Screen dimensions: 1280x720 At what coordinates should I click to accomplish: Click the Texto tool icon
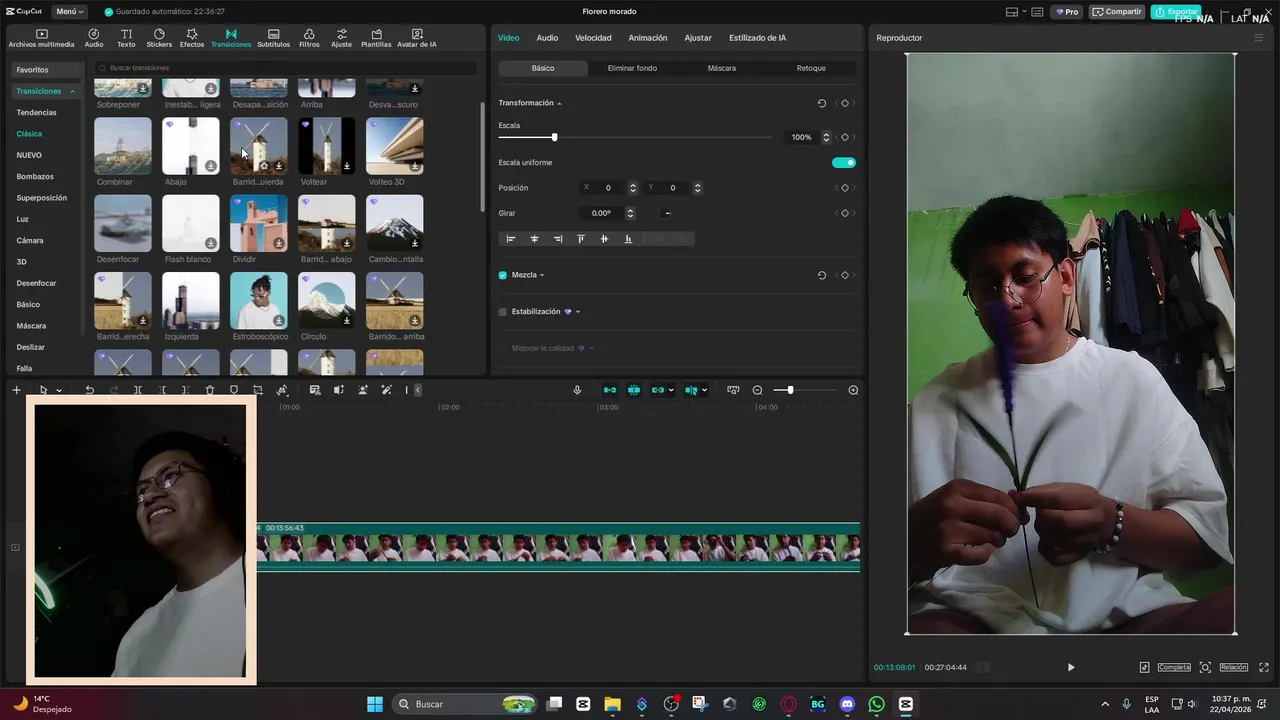(x=126, y=38)
